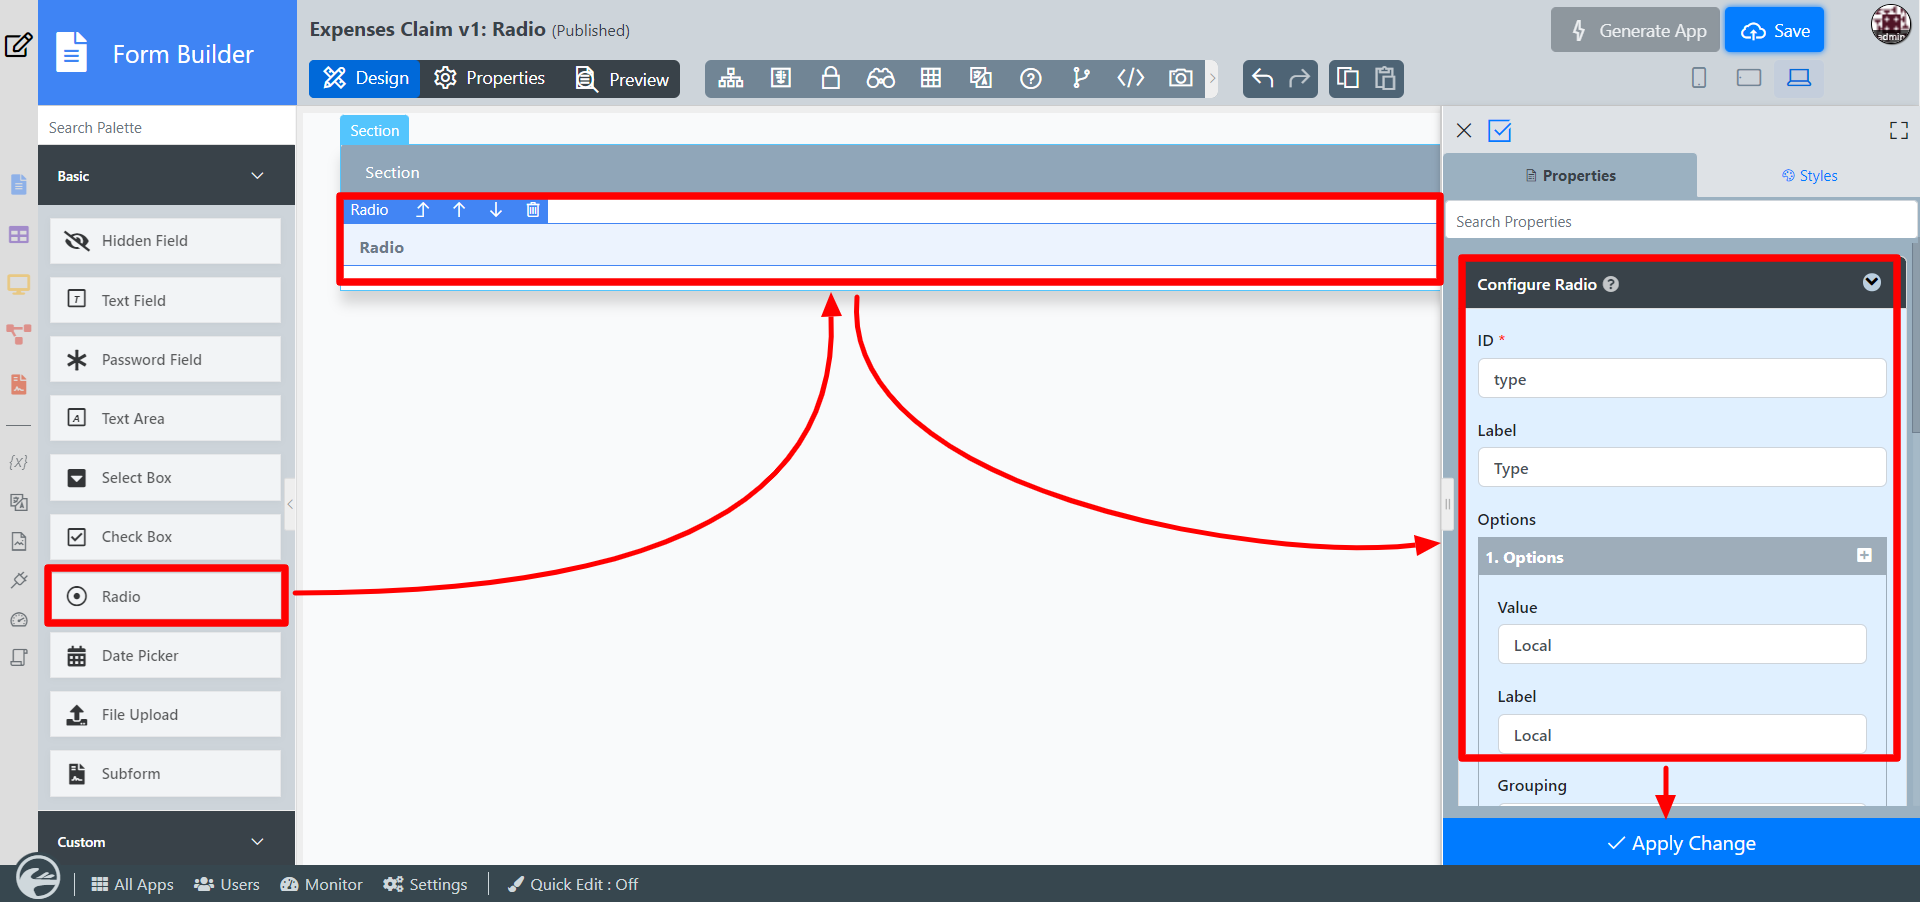
Task: Click the Generate App button
Action: point(1636,31)
